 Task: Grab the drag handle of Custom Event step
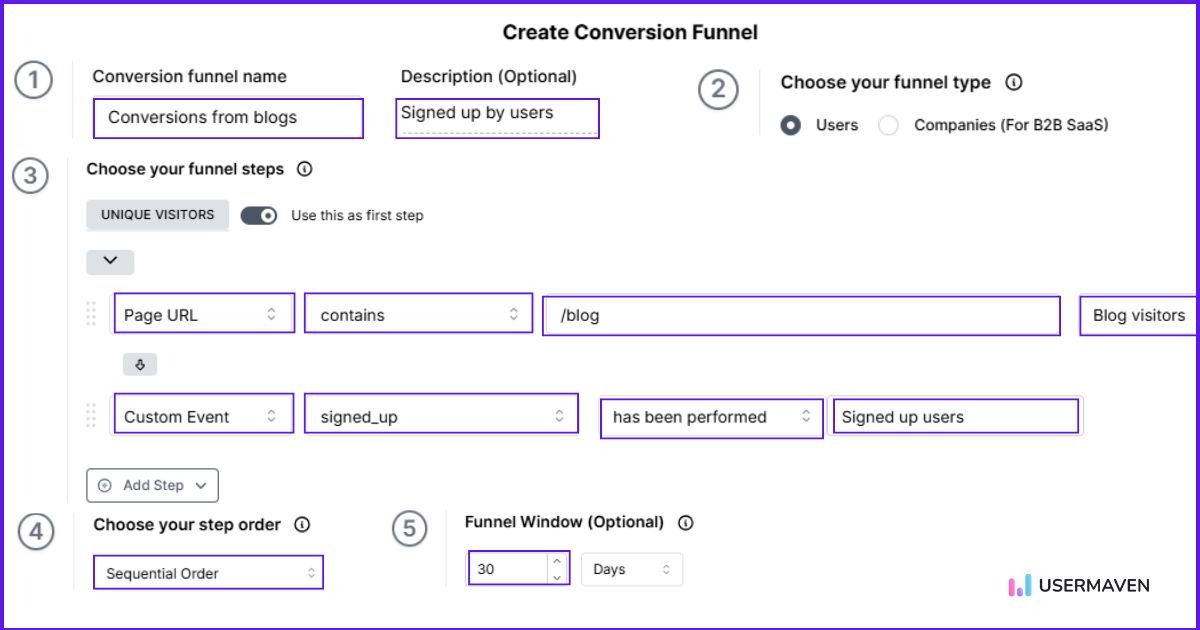coord(92,416)
